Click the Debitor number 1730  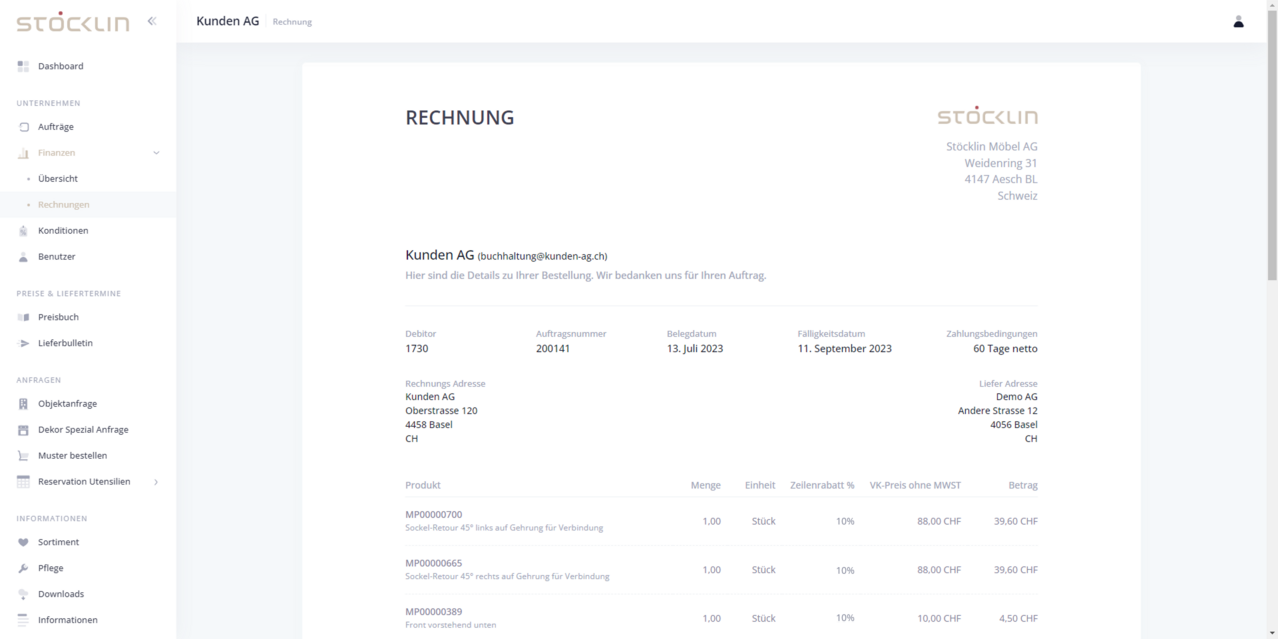[417, 349]
